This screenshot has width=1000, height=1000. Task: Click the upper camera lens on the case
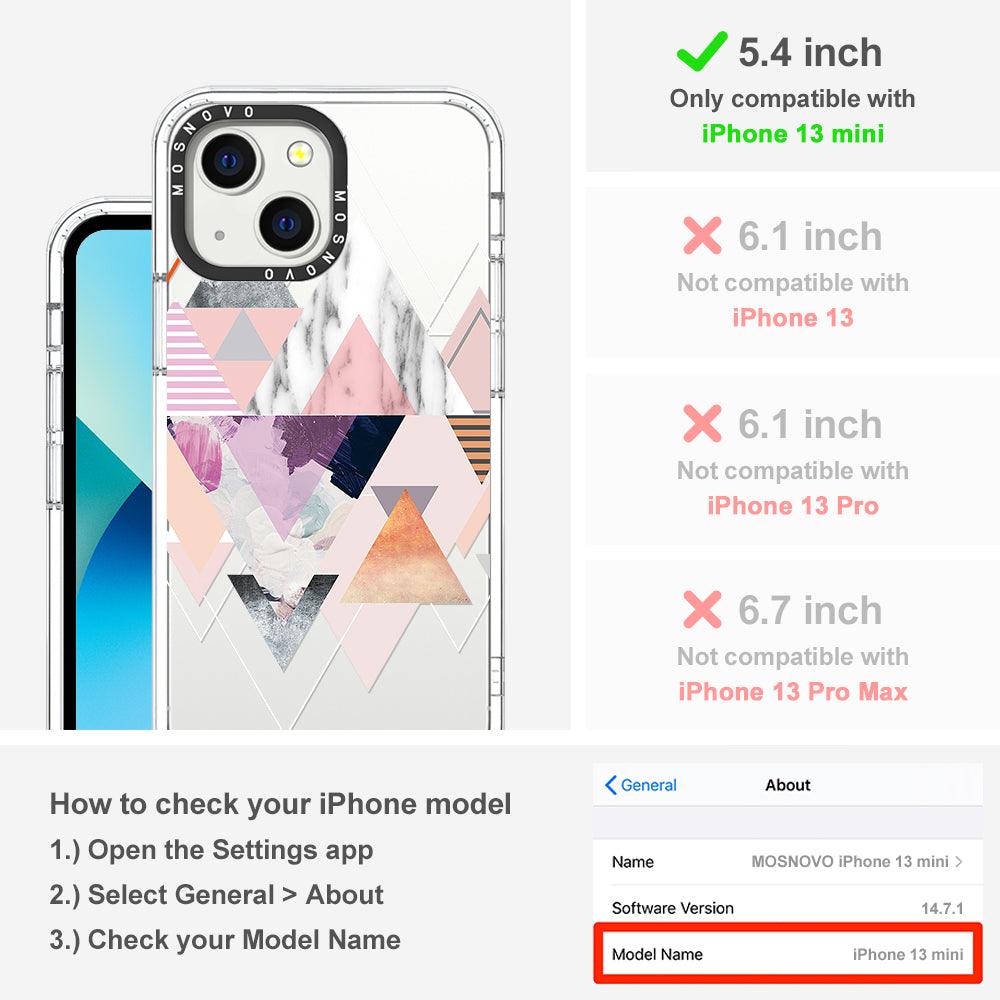click(x=229, y=161)
